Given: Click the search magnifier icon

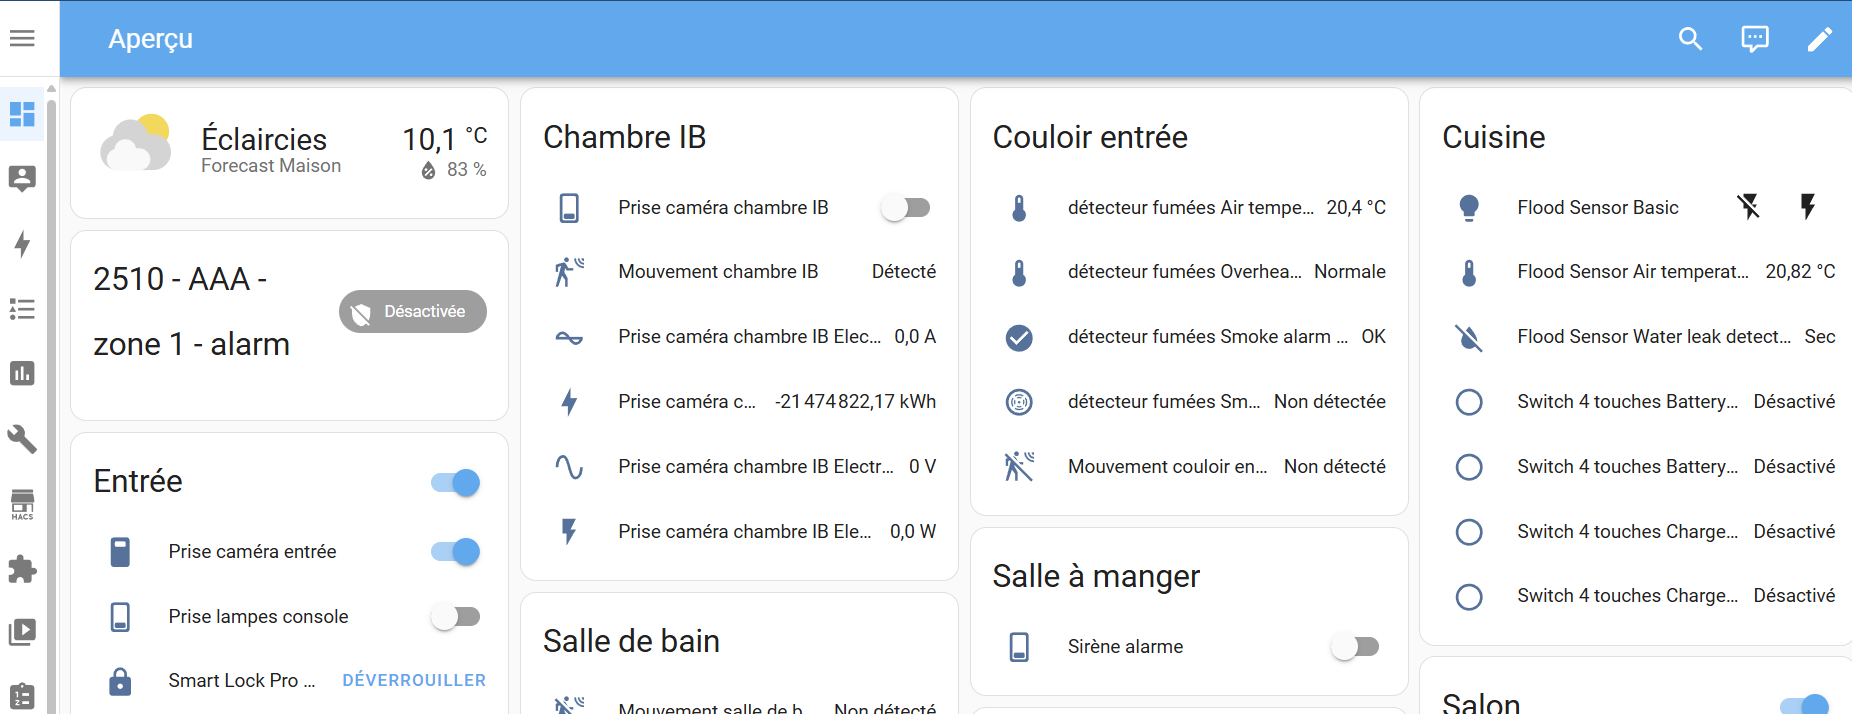Looking at the screenshot, I should click(x=1690, y=39).
